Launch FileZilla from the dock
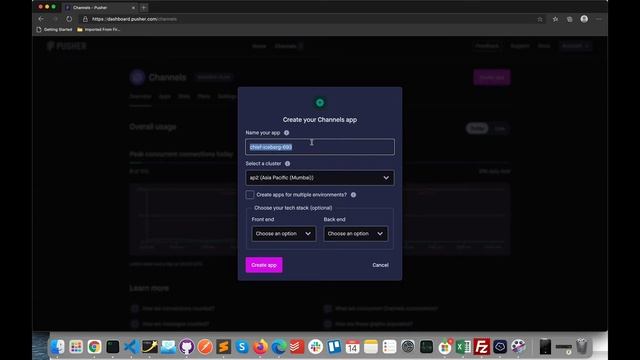The height and width of the screenshot is (360, 640). (x=482, y=347)
